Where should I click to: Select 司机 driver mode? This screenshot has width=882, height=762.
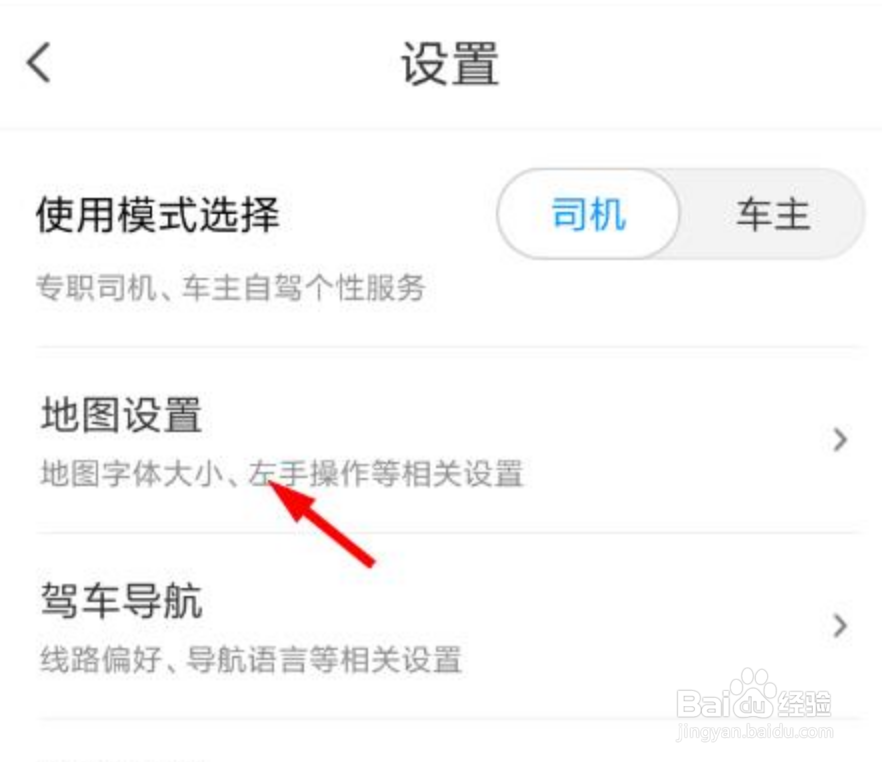tap(588, 214)
